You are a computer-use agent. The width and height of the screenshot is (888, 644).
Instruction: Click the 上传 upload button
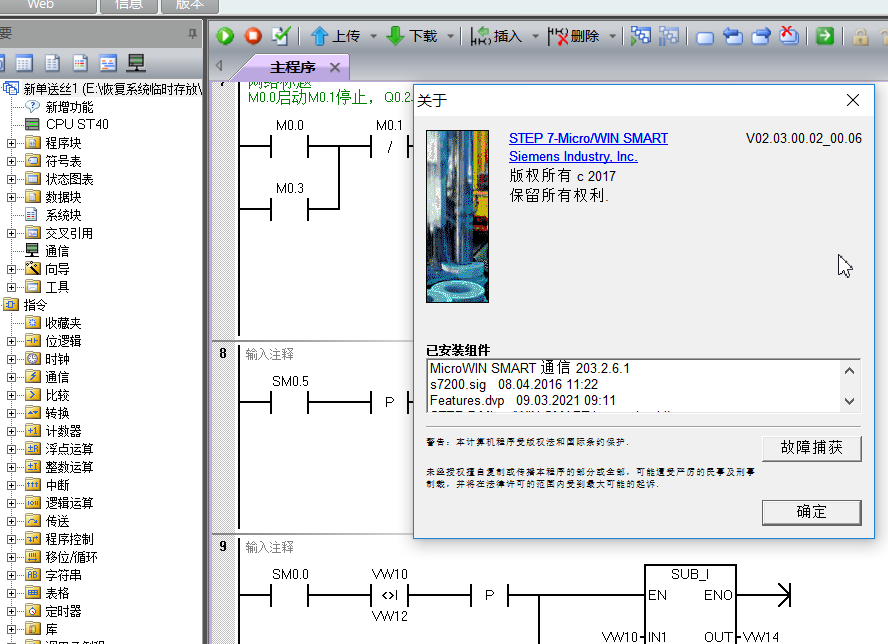tap(335, 36)
